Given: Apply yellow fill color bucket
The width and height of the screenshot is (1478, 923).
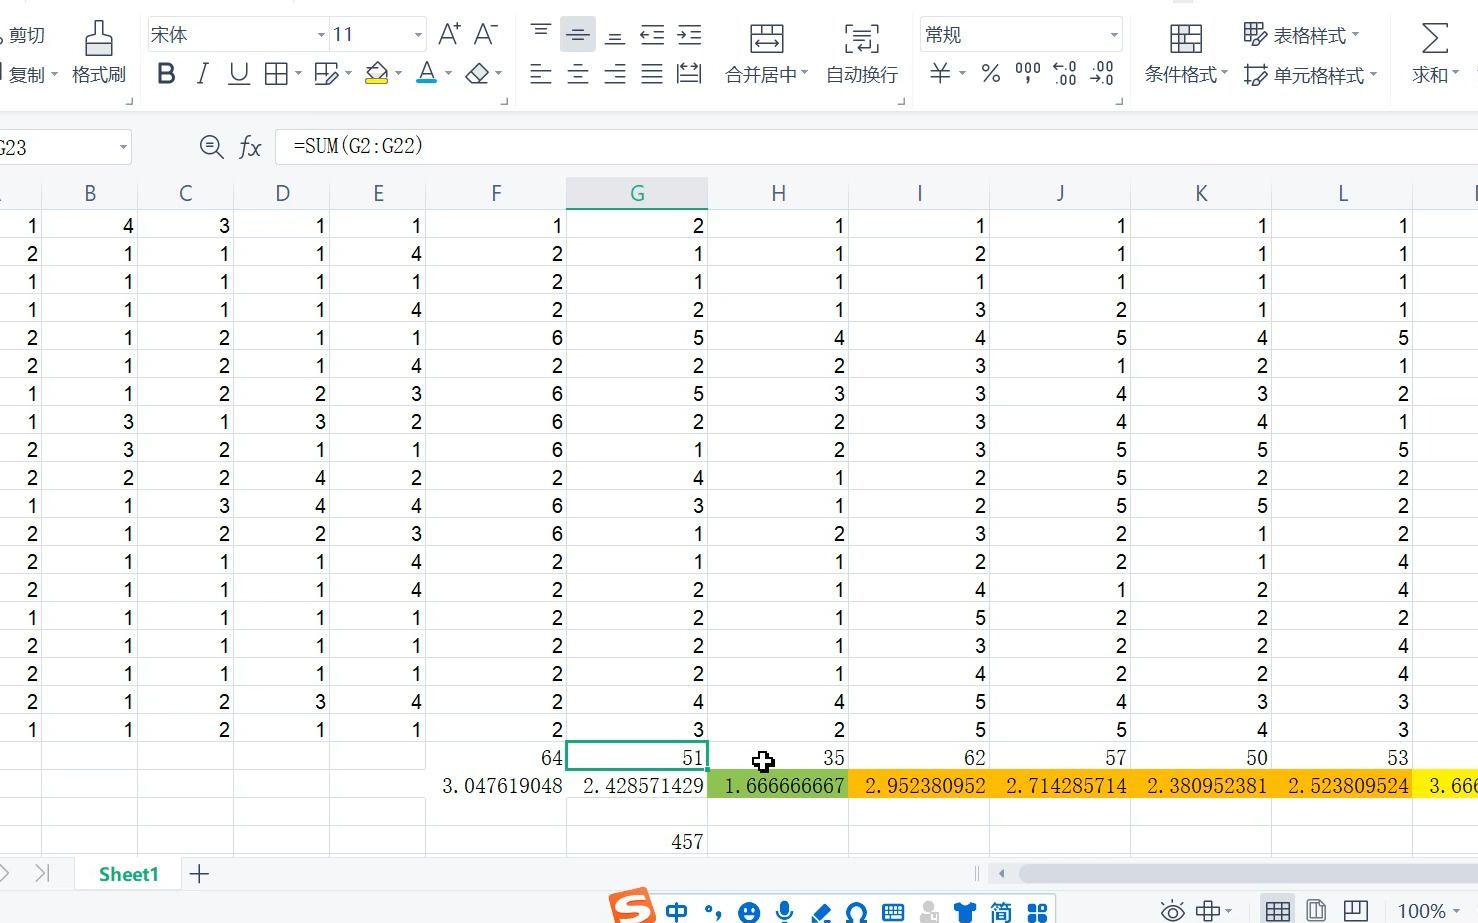Looking at the screenshot, I should [377, 74].
